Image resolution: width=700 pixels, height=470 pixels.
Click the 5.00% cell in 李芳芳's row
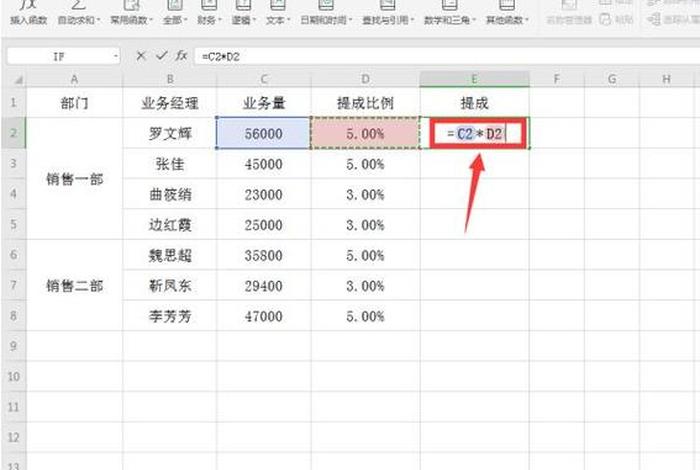(365, 316)
